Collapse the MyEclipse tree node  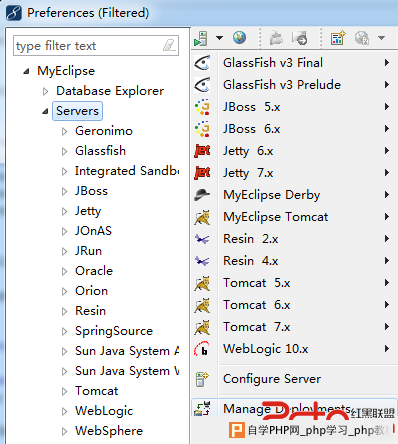(x=26, y=71)
